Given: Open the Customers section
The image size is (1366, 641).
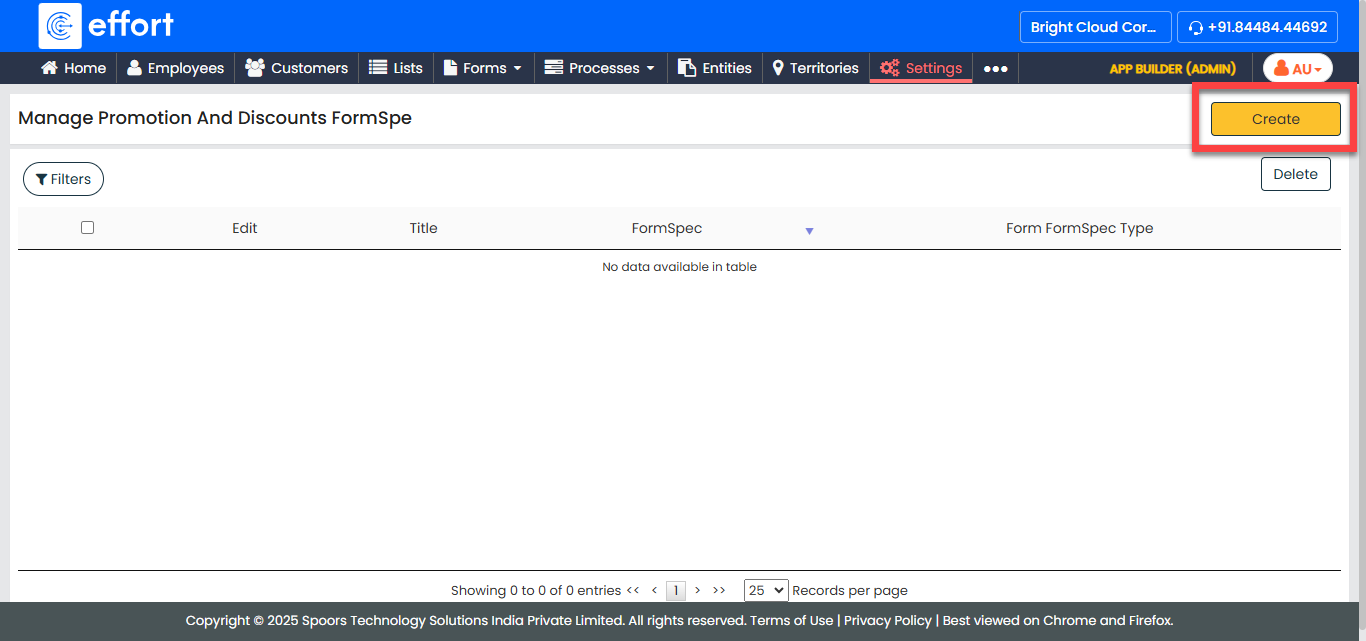Looking at the screenshot, I should pos(296,68).
